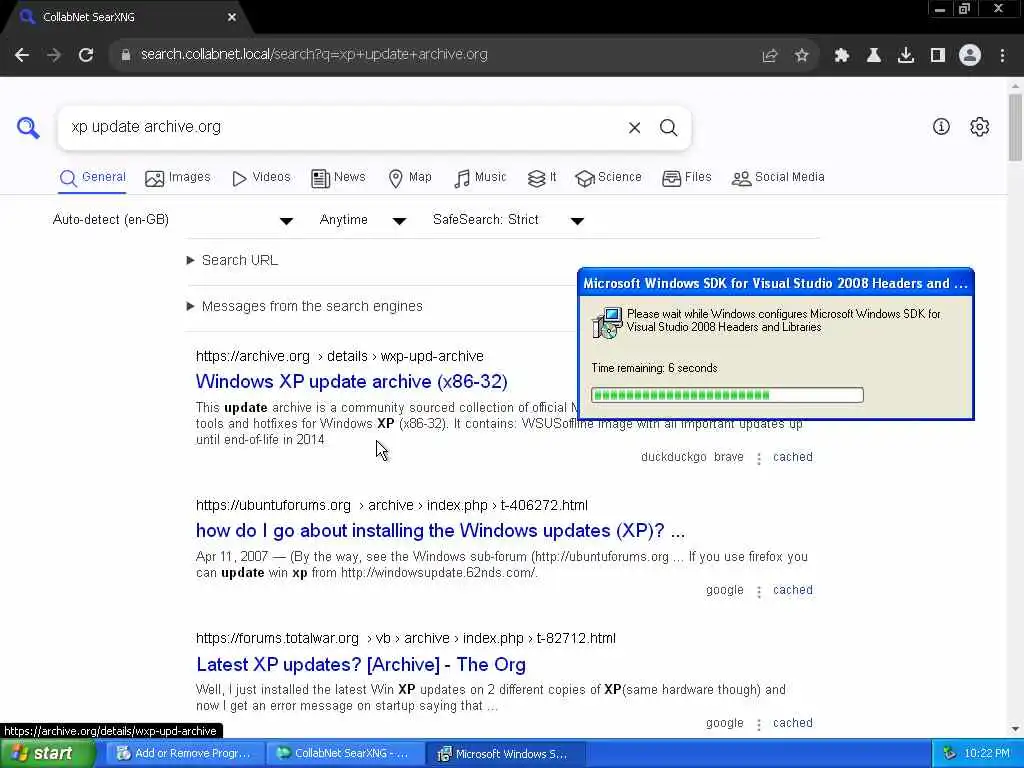This screenshot has width=1024, height=768.
Task: Open the browser downloads icon
Action: tap(906, 56)
